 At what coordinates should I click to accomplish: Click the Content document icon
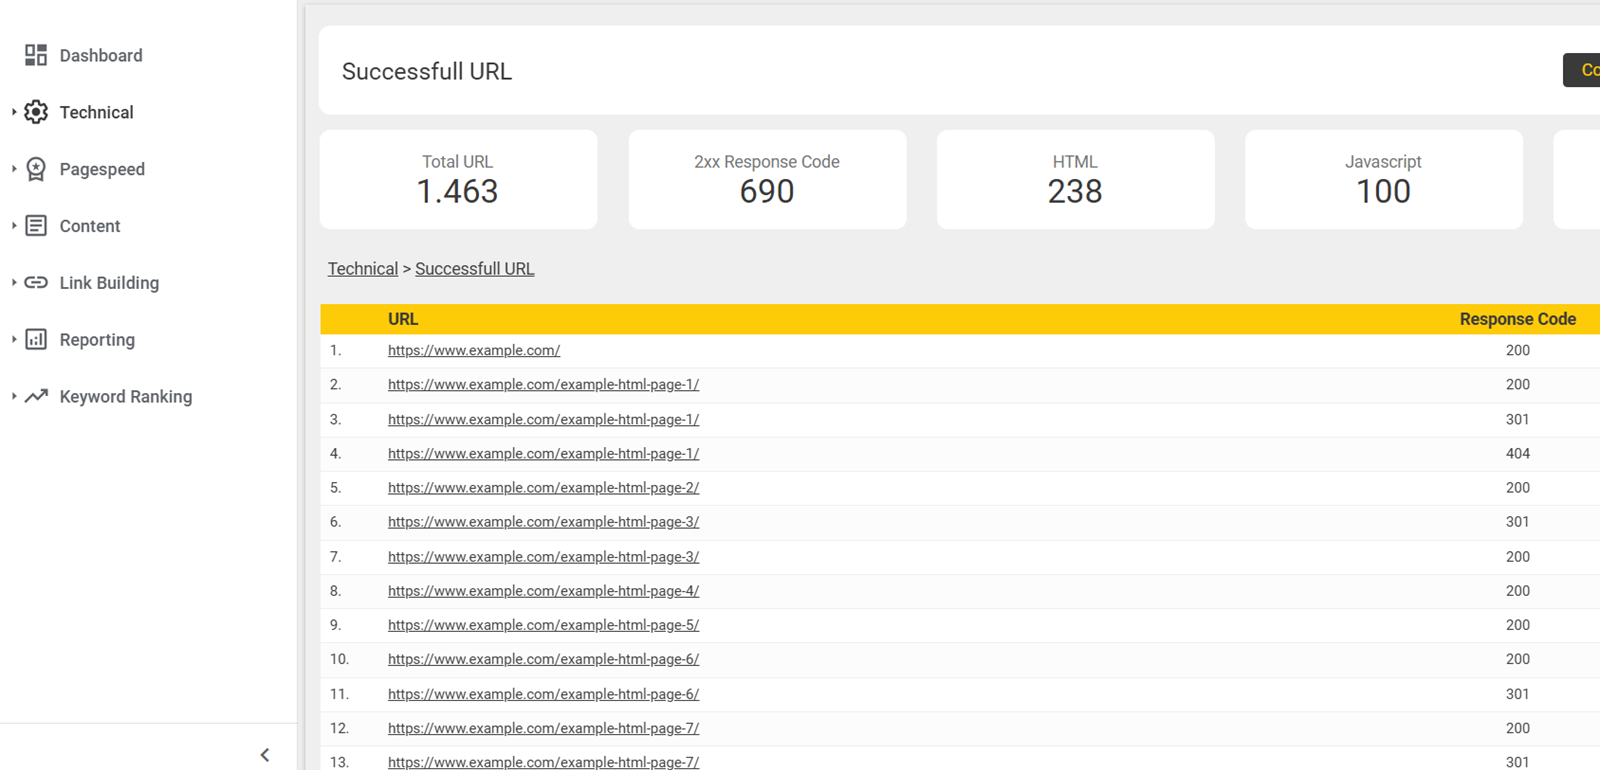[36, 226]
